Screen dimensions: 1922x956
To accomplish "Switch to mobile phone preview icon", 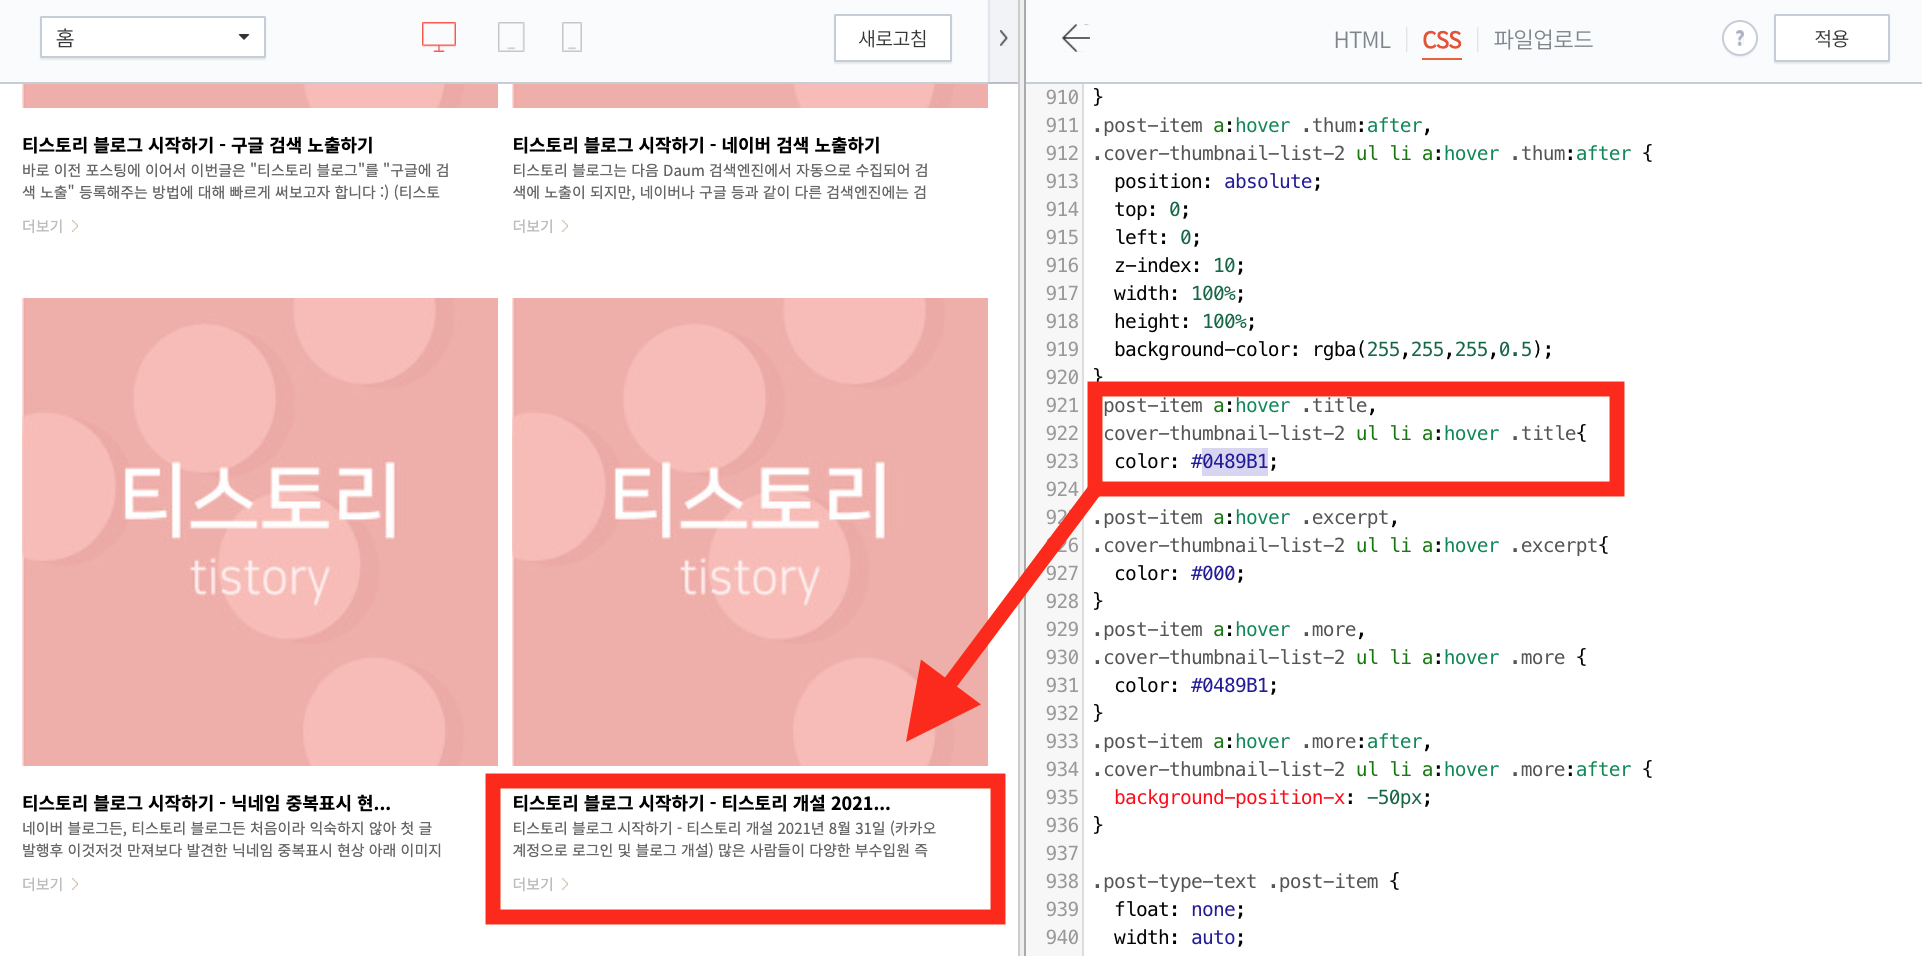I will (x=572, y=37).
